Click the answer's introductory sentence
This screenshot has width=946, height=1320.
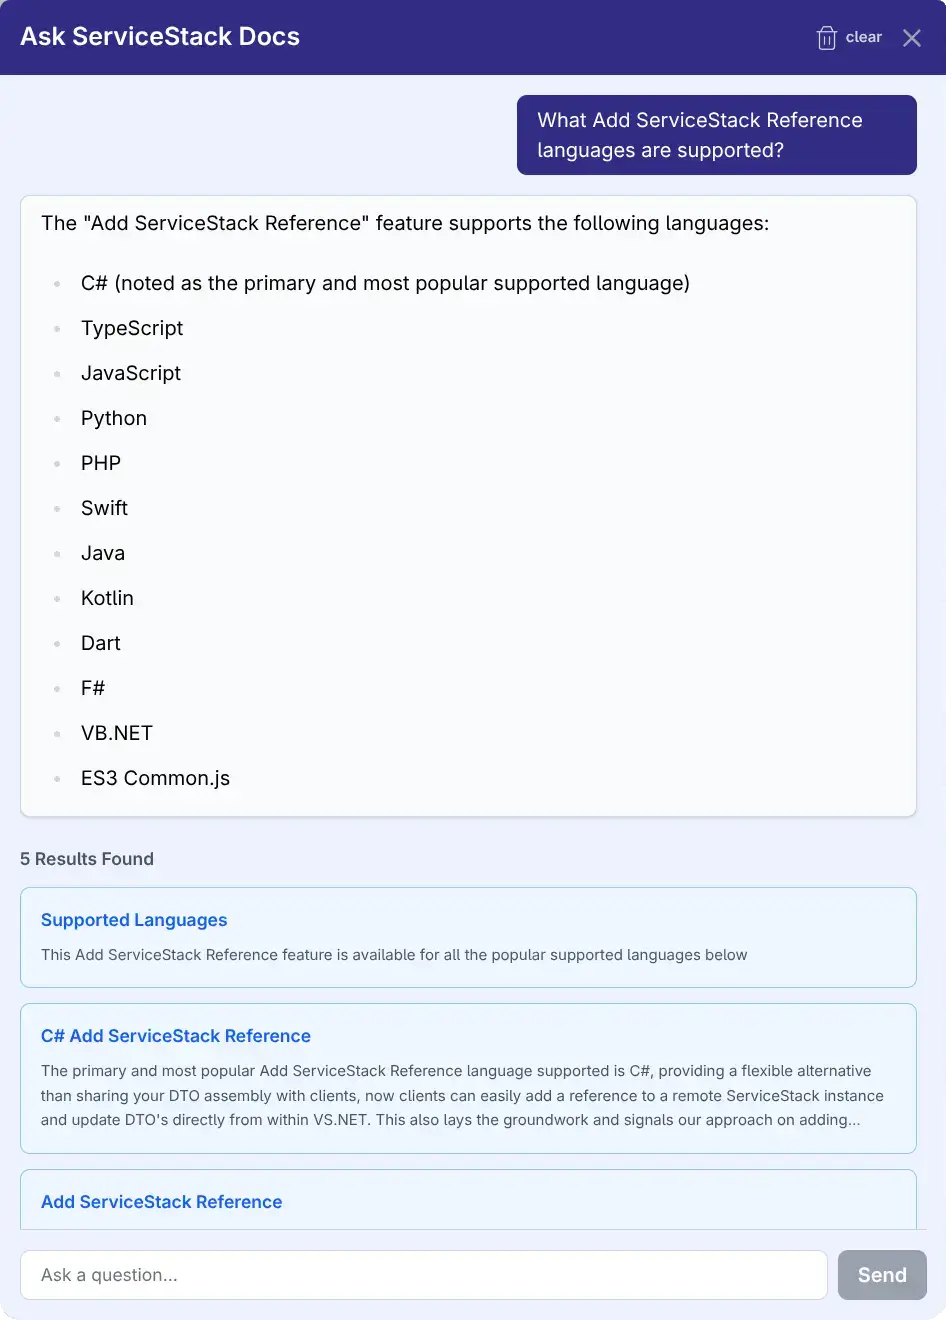(405, 223)
